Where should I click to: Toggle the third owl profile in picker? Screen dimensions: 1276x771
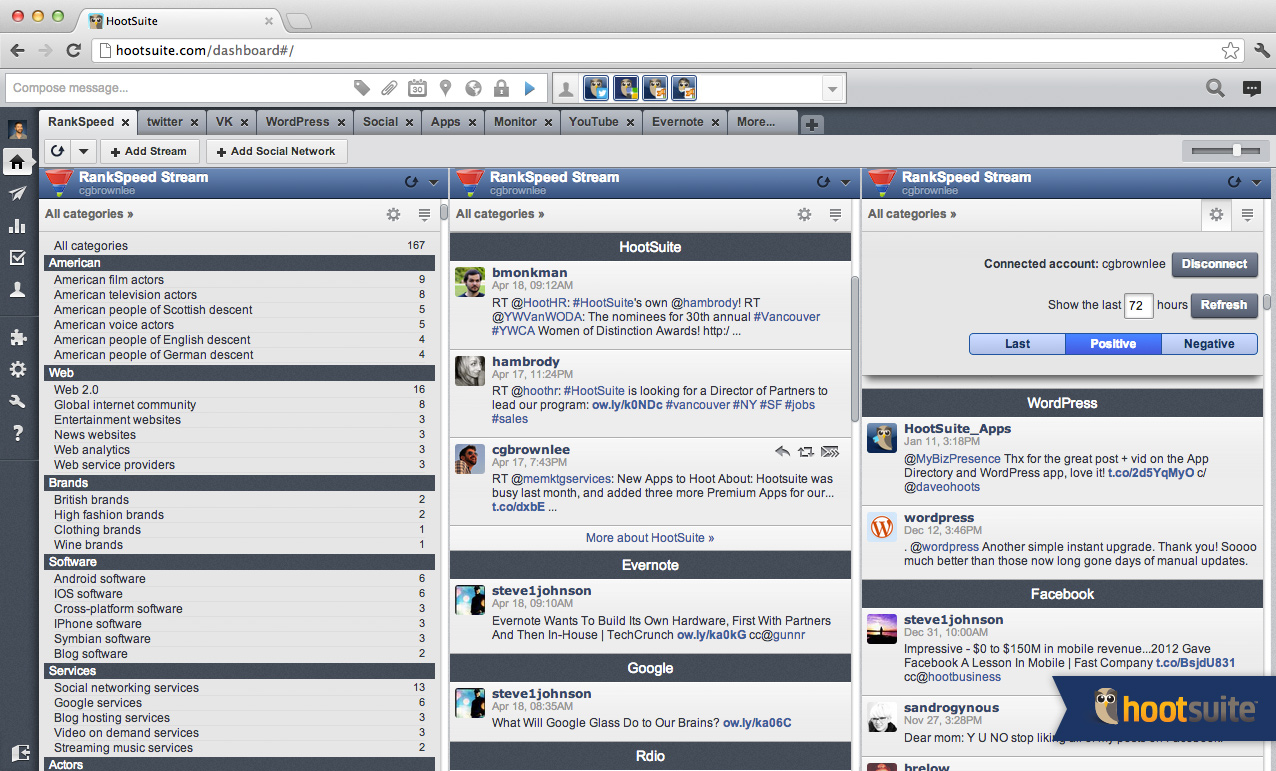point(655,88)
